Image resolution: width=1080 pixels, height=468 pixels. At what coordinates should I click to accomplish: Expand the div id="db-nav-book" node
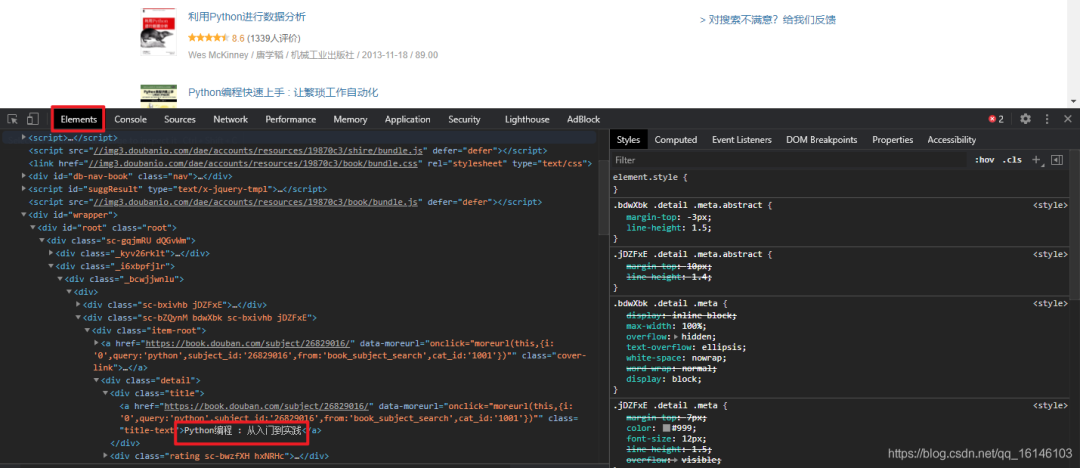(x=24, y=176)
